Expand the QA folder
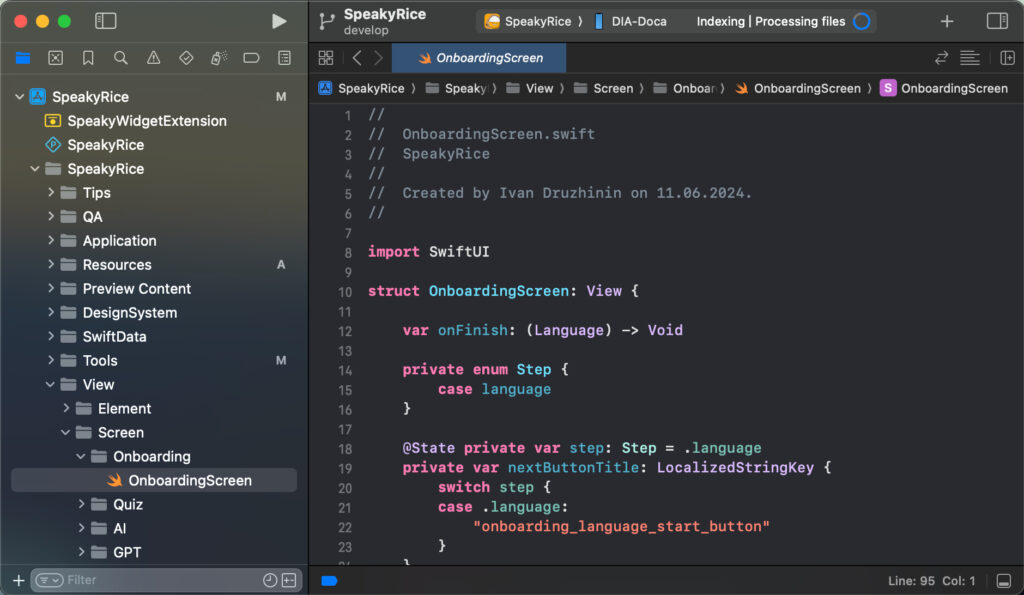Viewport: 1024px width, 595px height. point(50,216)
